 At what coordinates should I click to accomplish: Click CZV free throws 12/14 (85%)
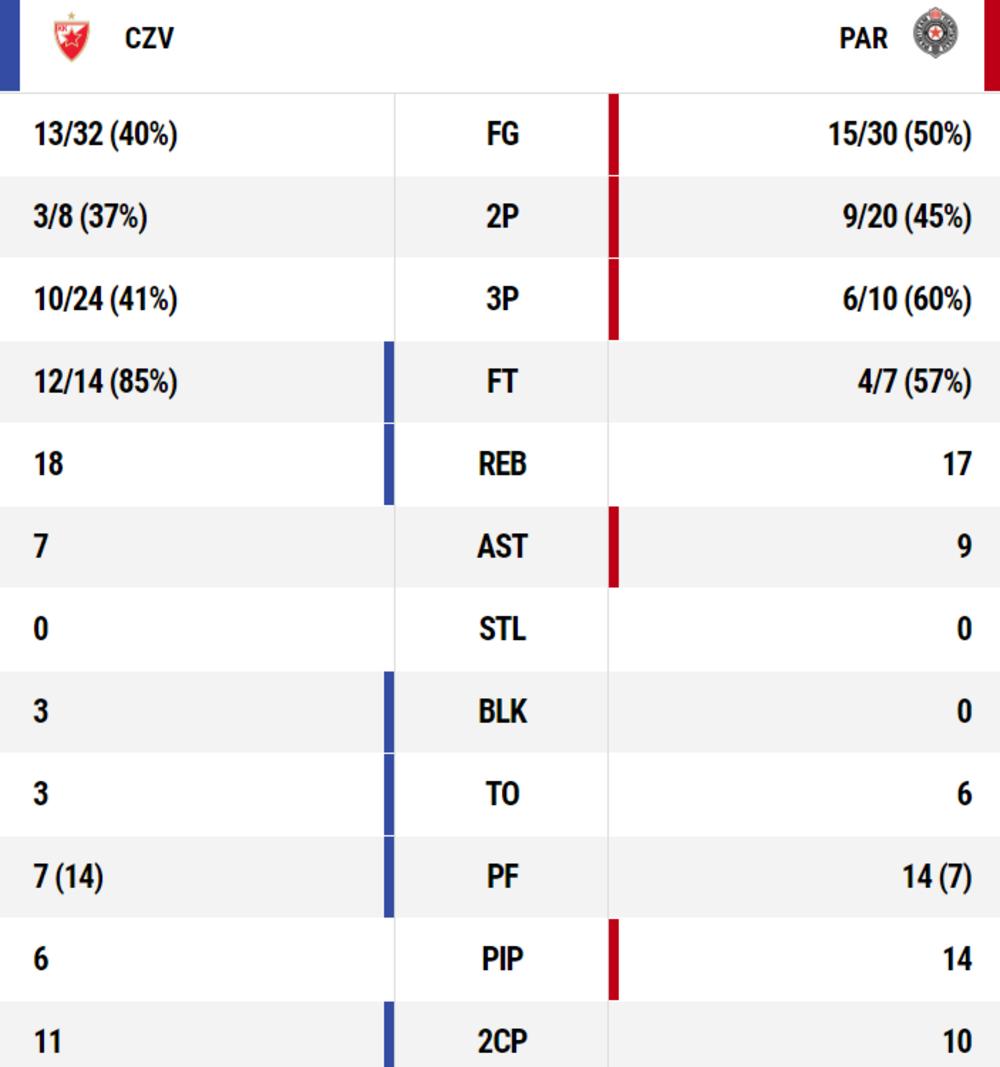105,382
